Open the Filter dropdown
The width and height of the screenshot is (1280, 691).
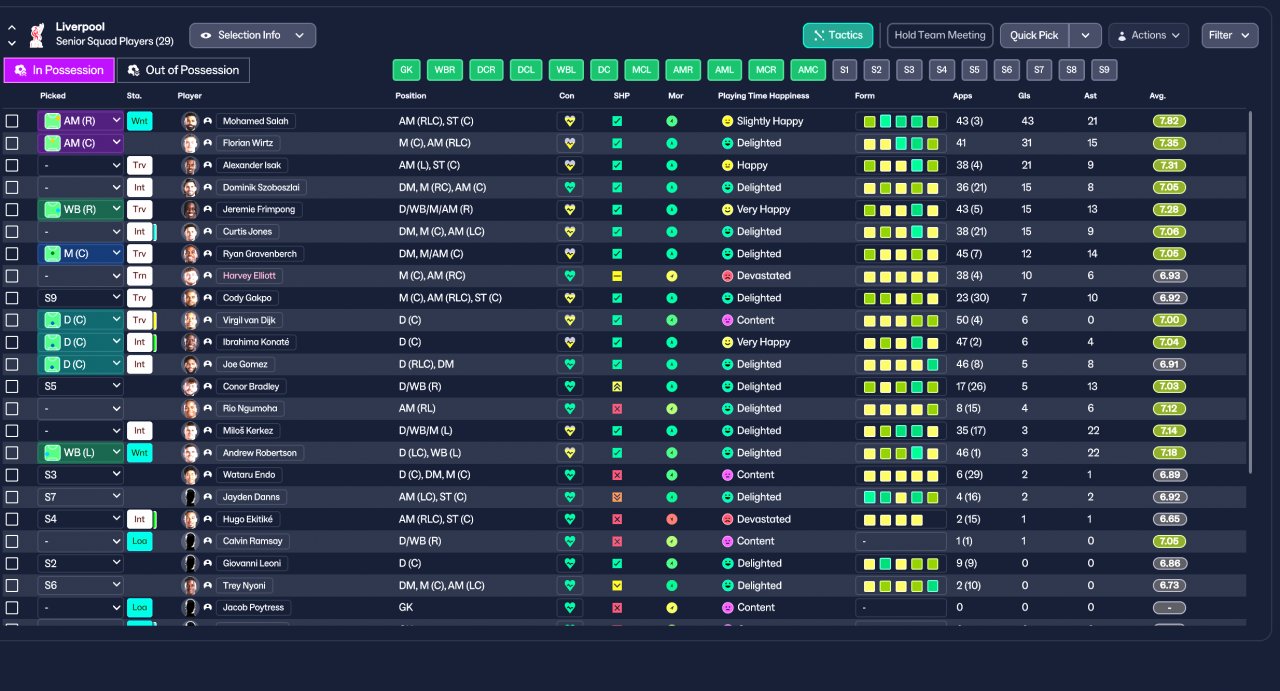click(x=1230, y=35)
